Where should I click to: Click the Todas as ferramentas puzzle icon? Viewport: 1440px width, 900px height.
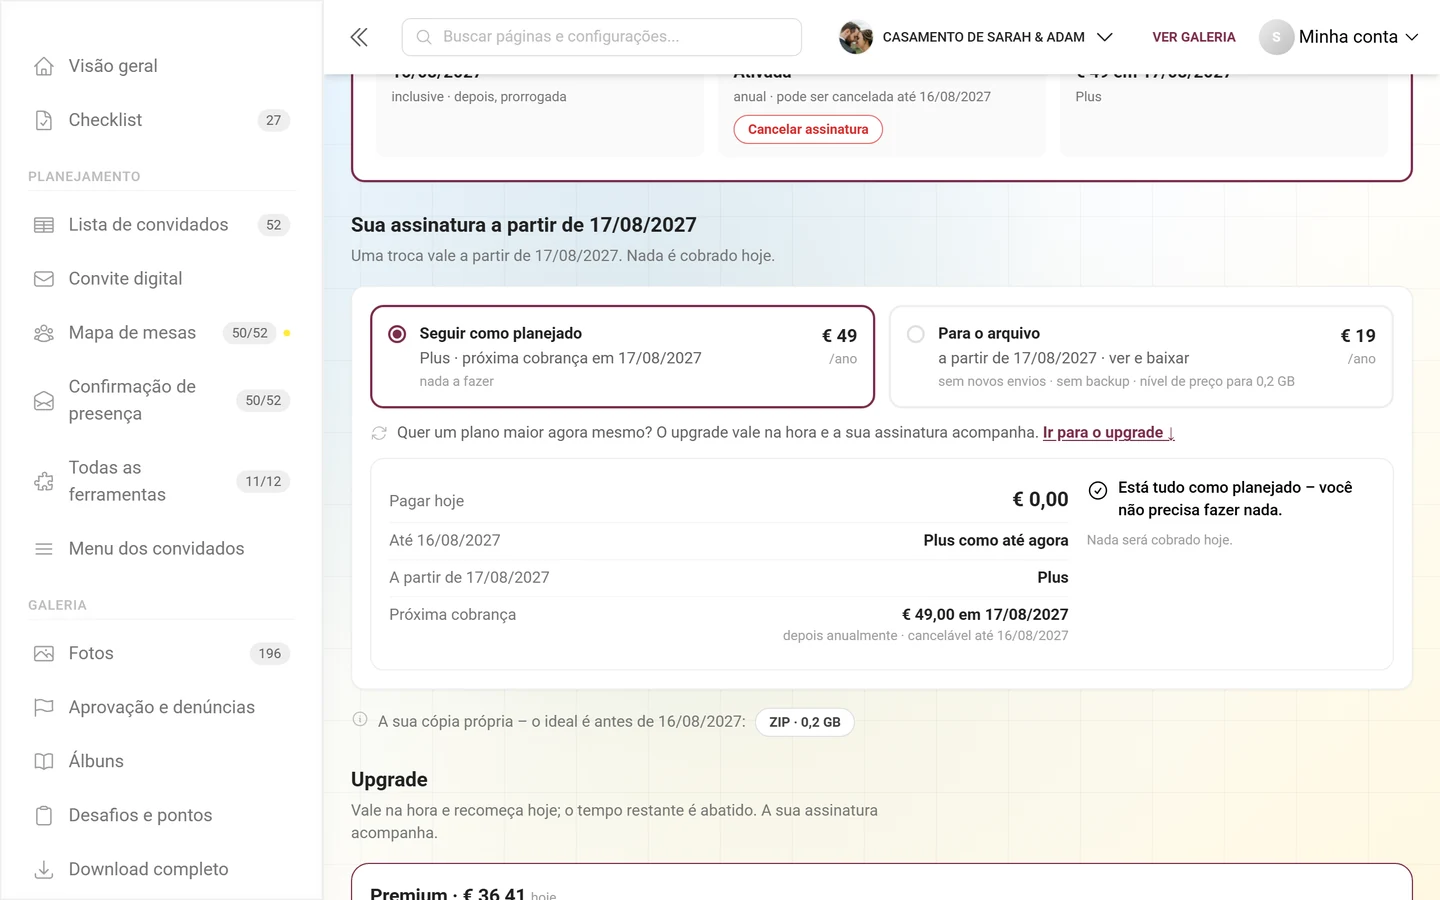click(x=44, y=482)
